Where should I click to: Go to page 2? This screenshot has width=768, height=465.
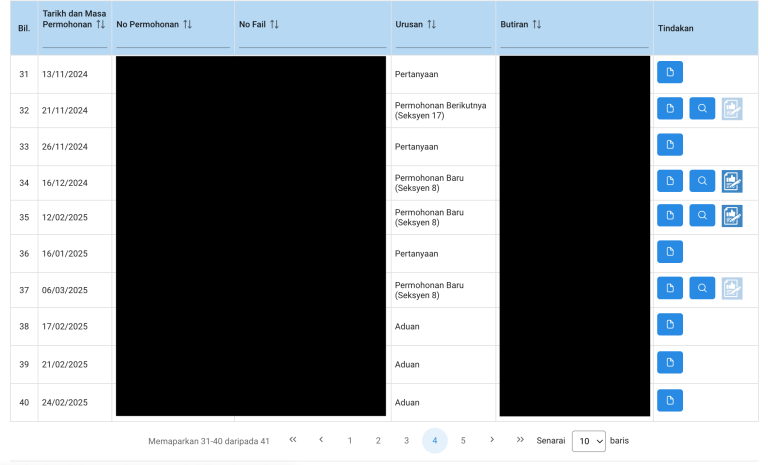coord(378,441)
